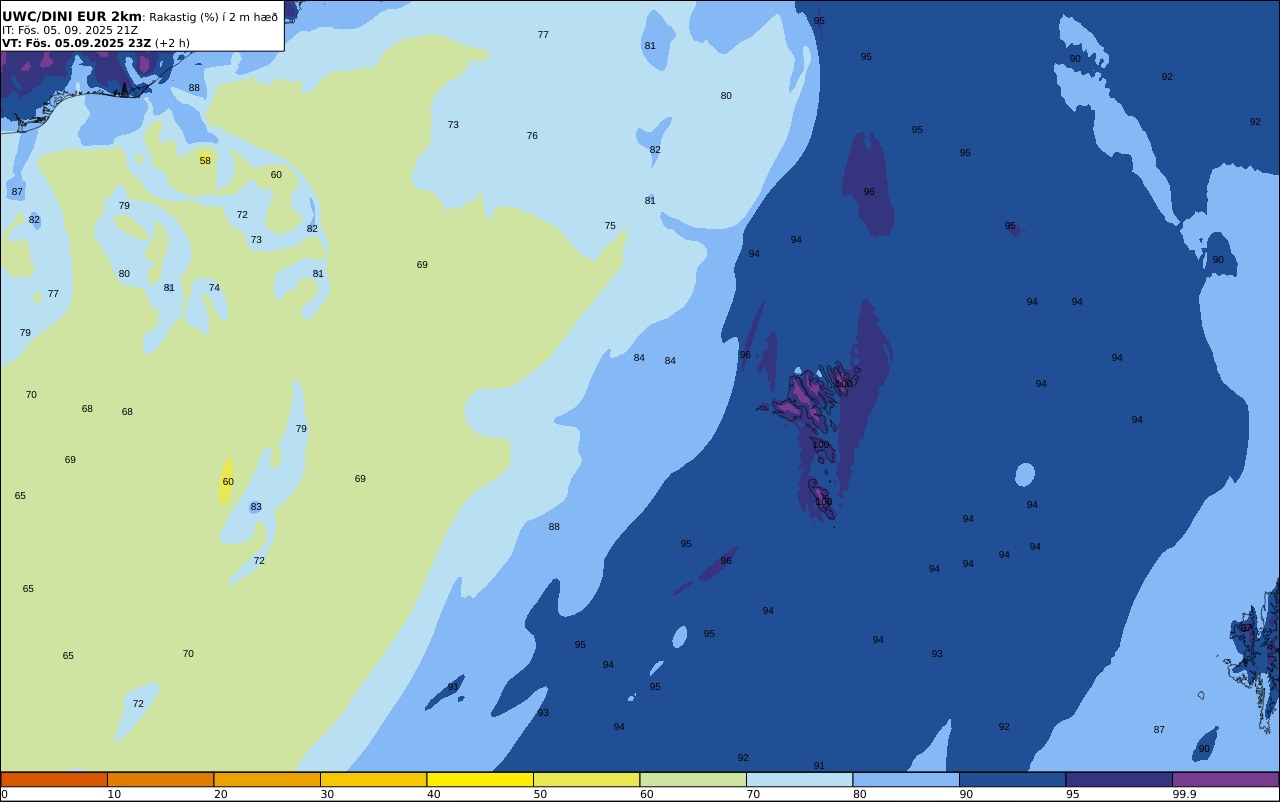Screen dimensions: 1280x802
Task: Click the 95–99.9 dark indigo legend segment
Action: 1119,779
